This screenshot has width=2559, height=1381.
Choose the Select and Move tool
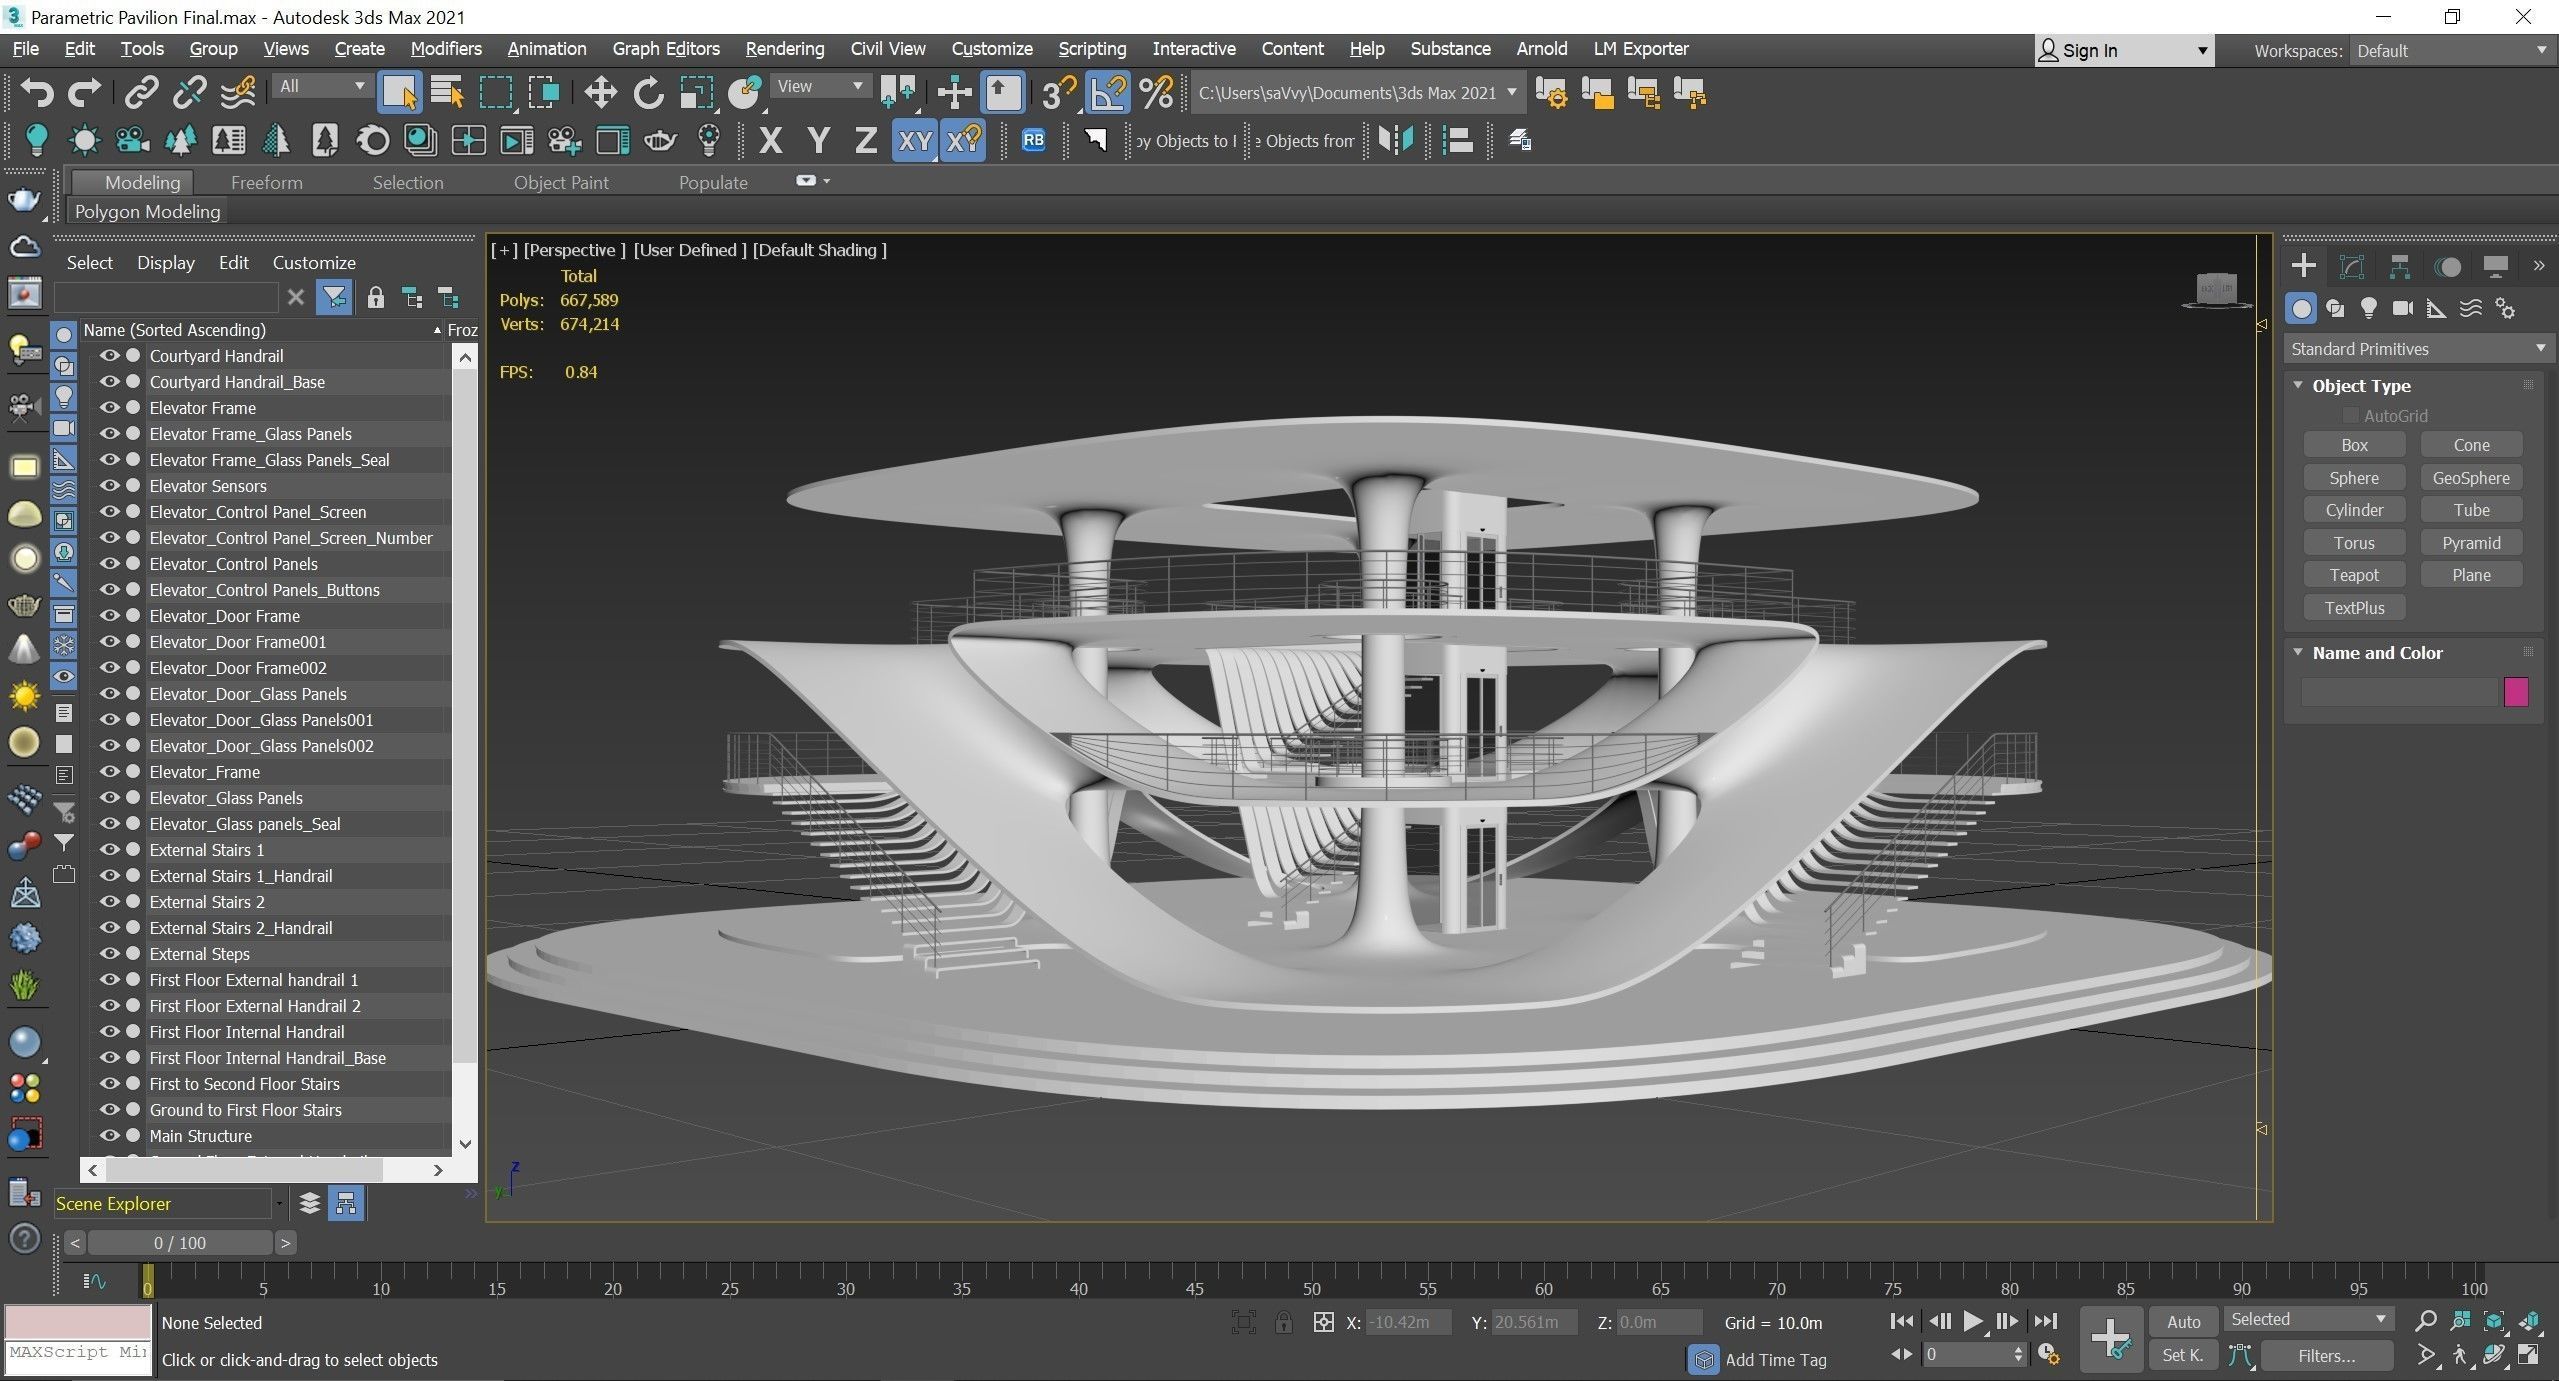click(600, 93)
